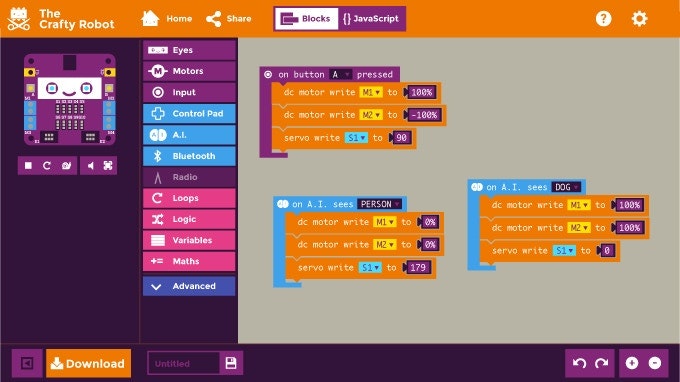Redo the last change

[602, 363]
